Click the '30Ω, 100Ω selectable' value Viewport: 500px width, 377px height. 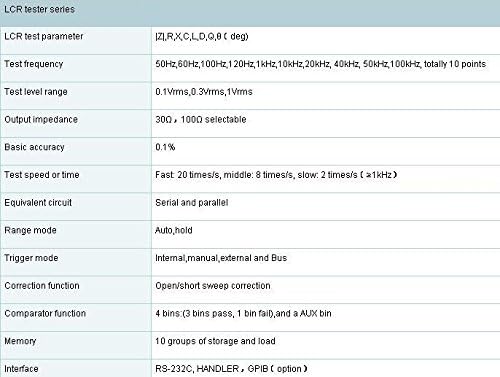pyautogui.click(x=201, y=119)
